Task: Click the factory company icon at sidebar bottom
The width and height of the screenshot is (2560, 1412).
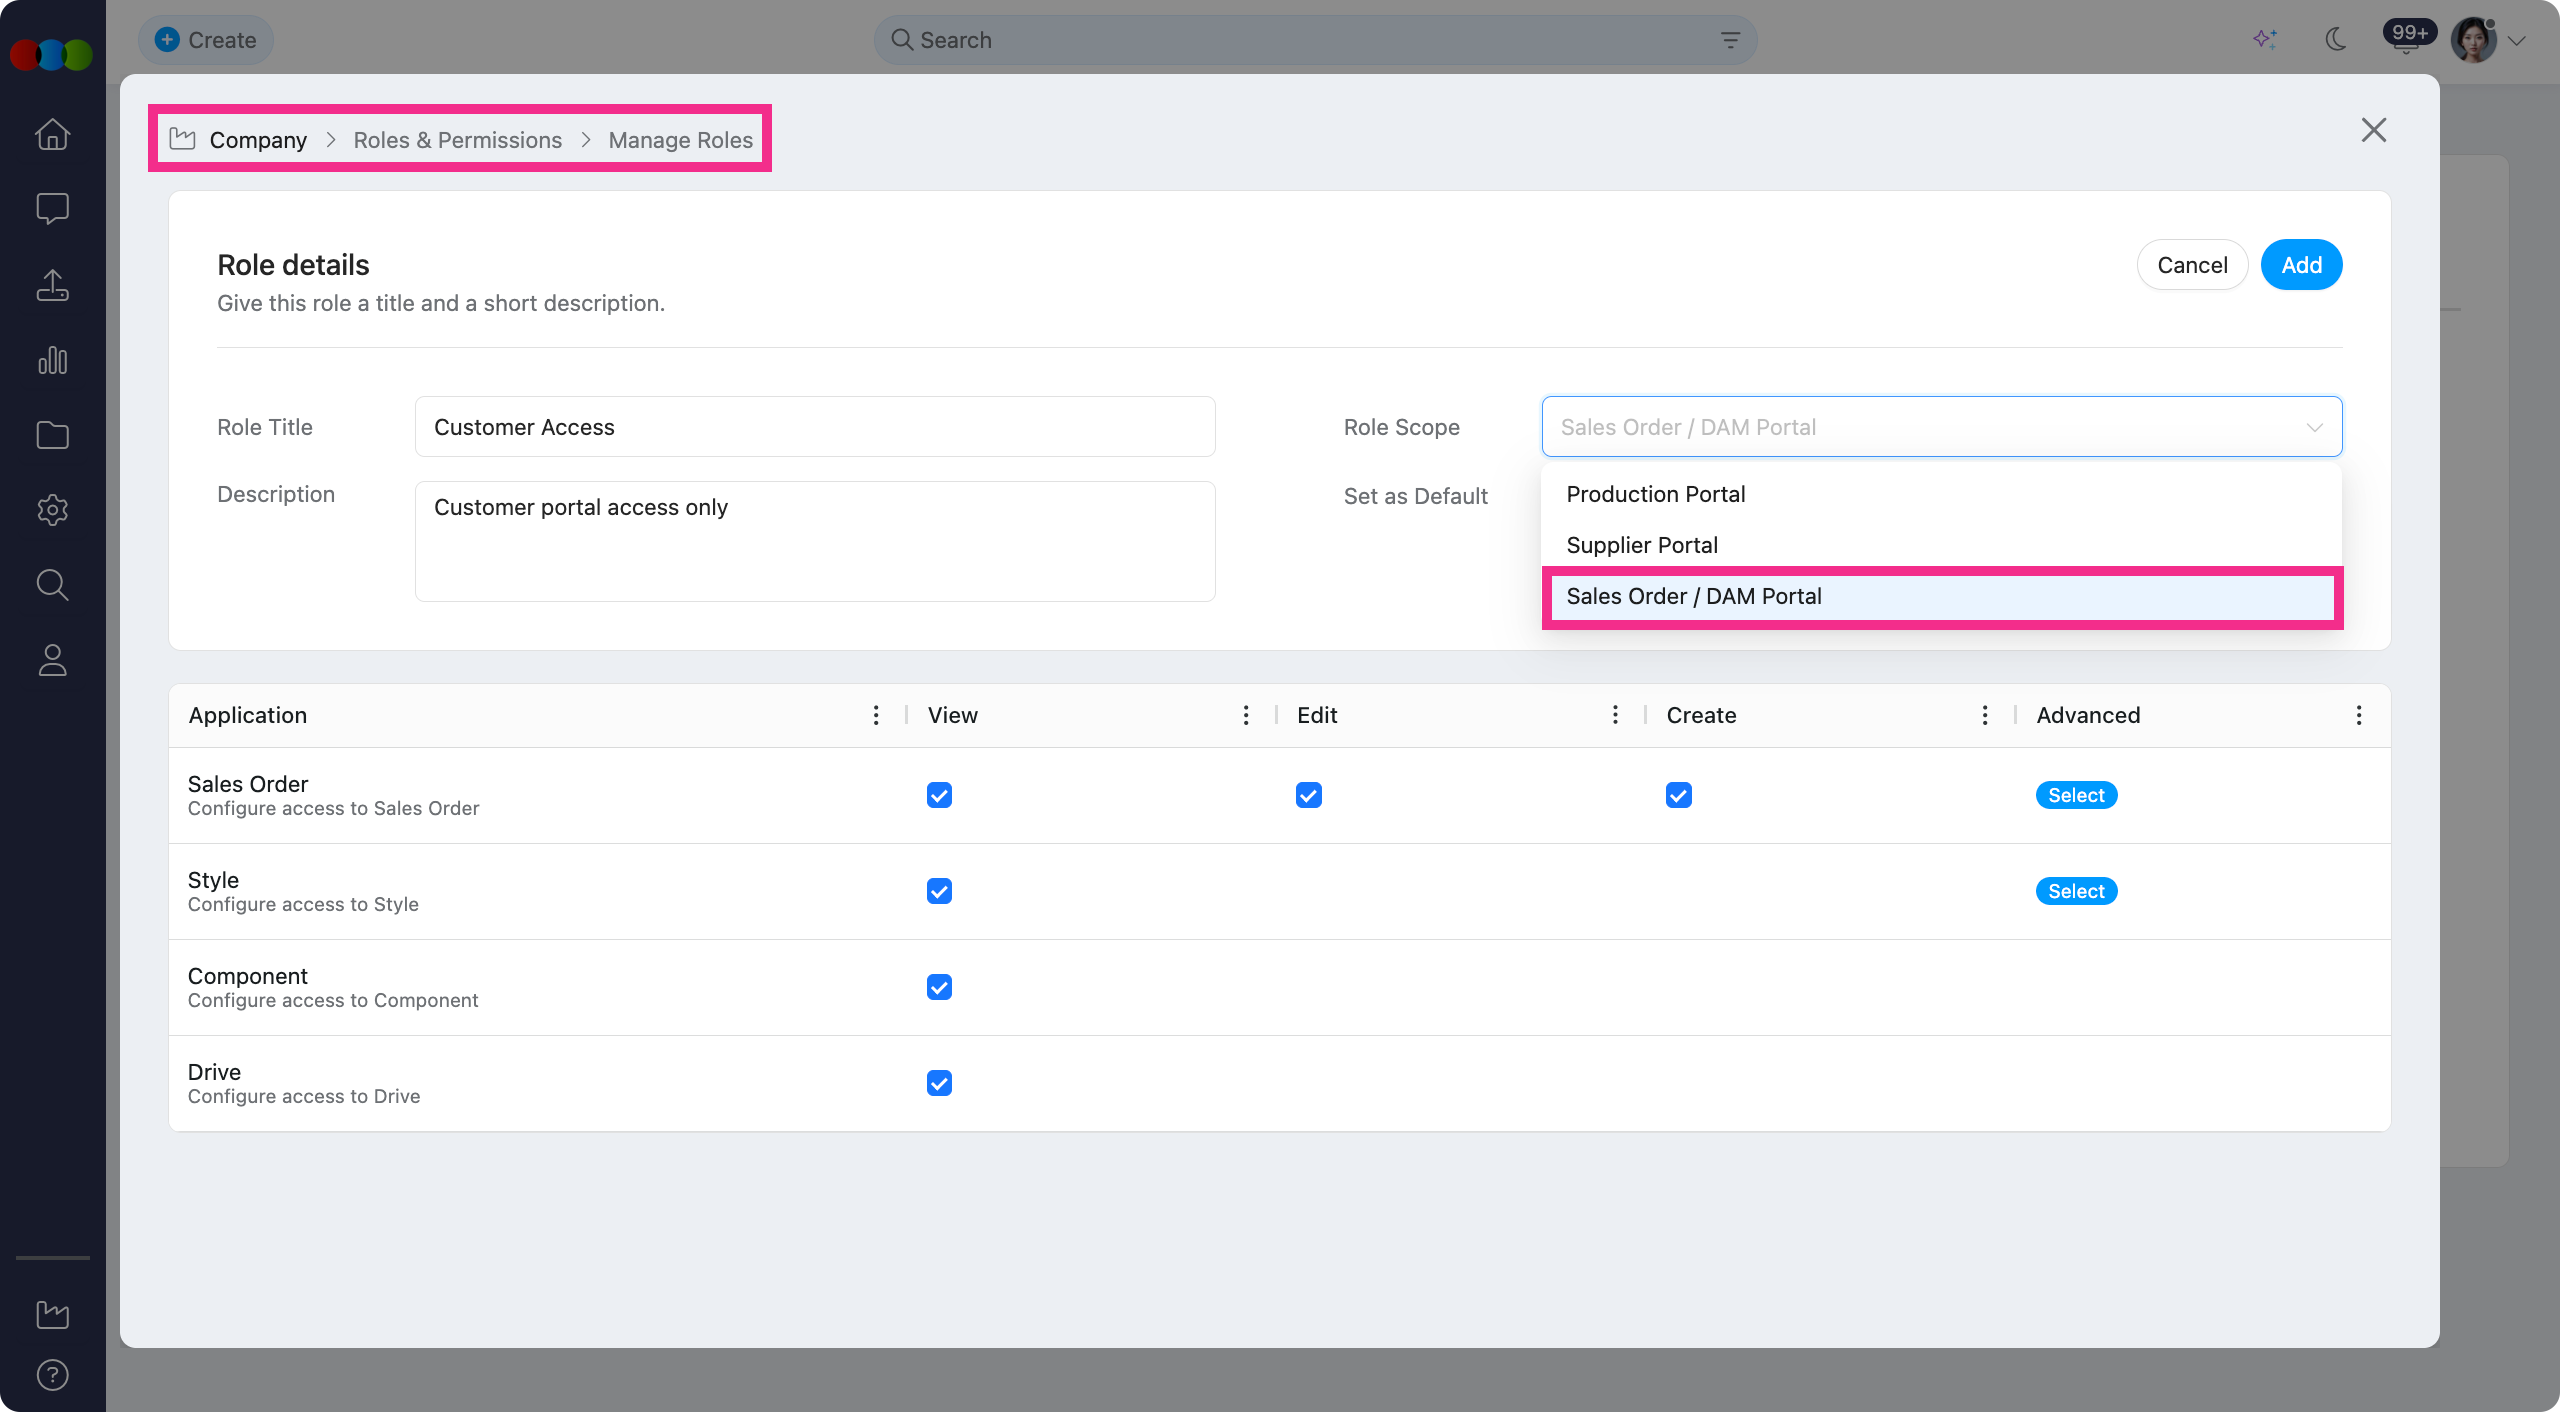Action: (52, 1314)
